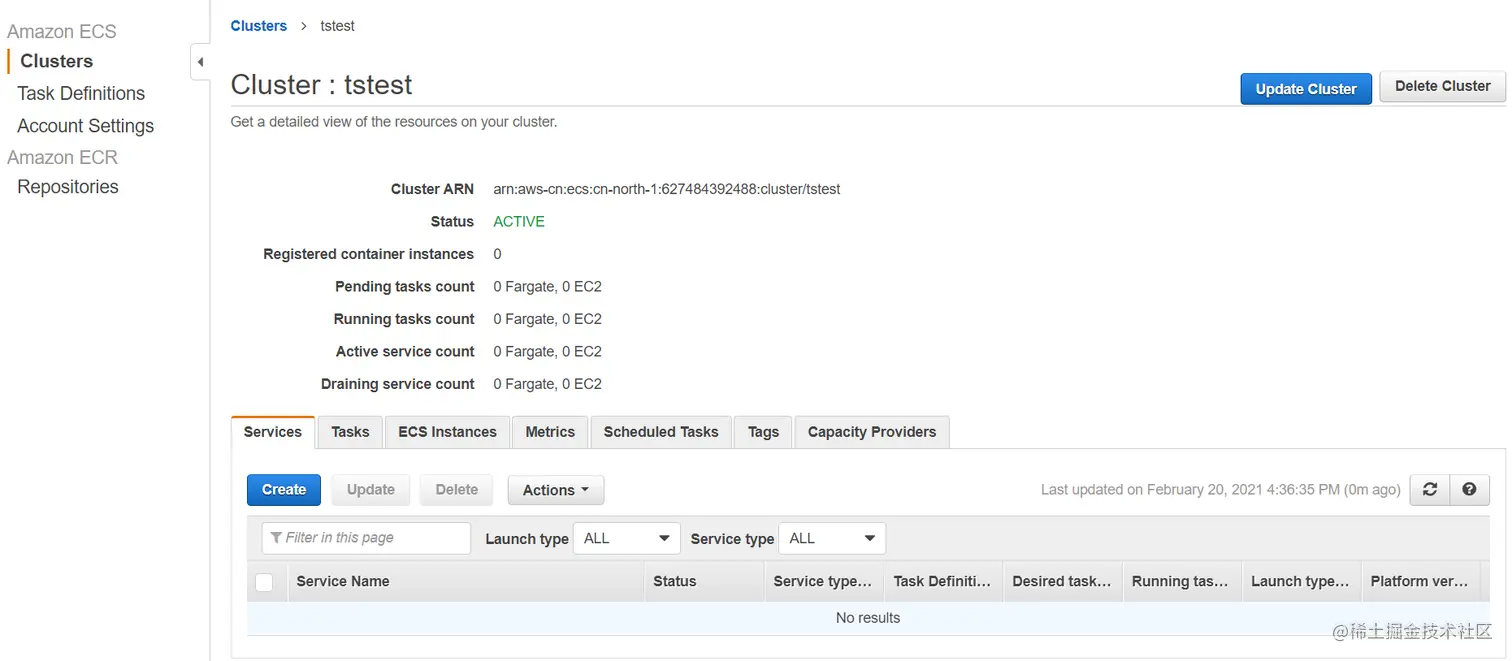Screen dimensions: 1512x661
Task: Focus the Filter in this page field
Action: pyautogui.click(x=366, y=538)
